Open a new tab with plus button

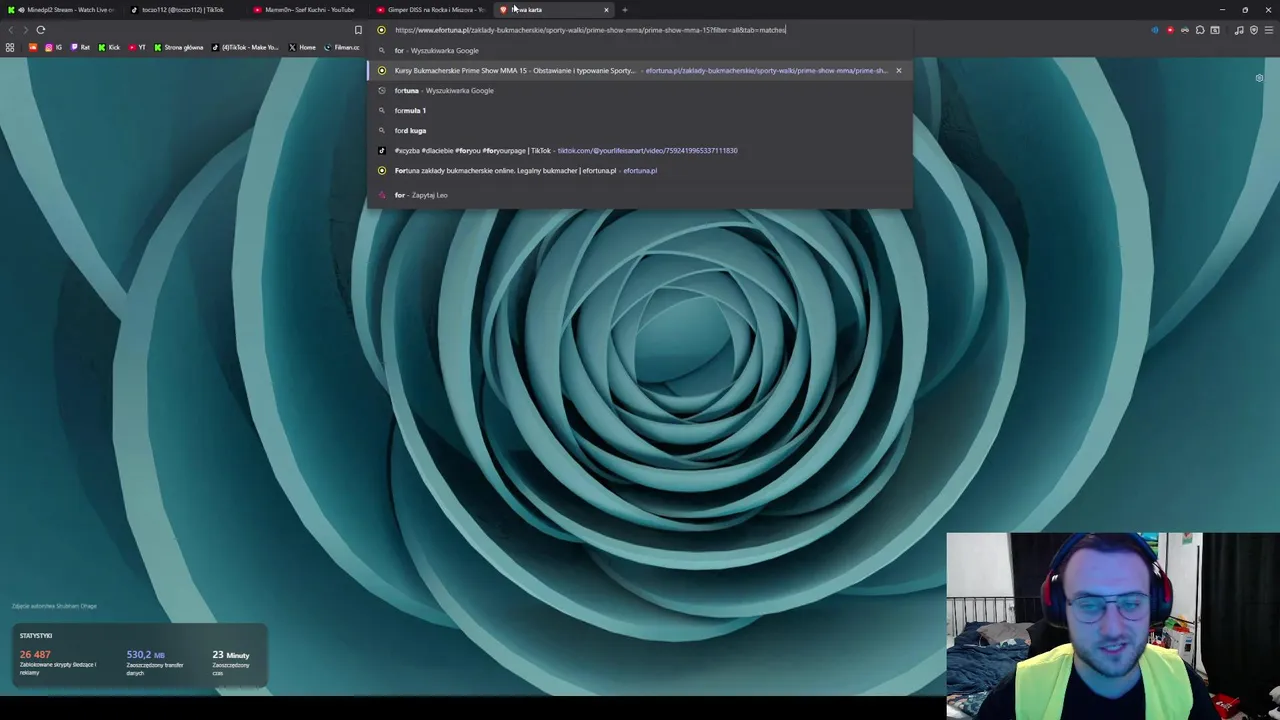pyautogui.click(x=624, y=10)
